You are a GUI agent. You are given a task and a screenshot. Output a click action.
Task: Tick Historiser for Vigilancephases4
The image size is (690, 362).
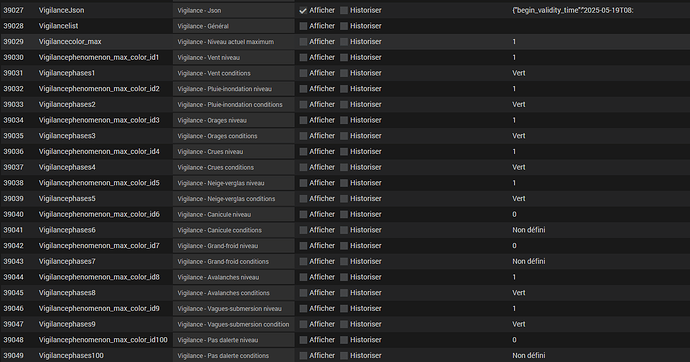point(344,168)
